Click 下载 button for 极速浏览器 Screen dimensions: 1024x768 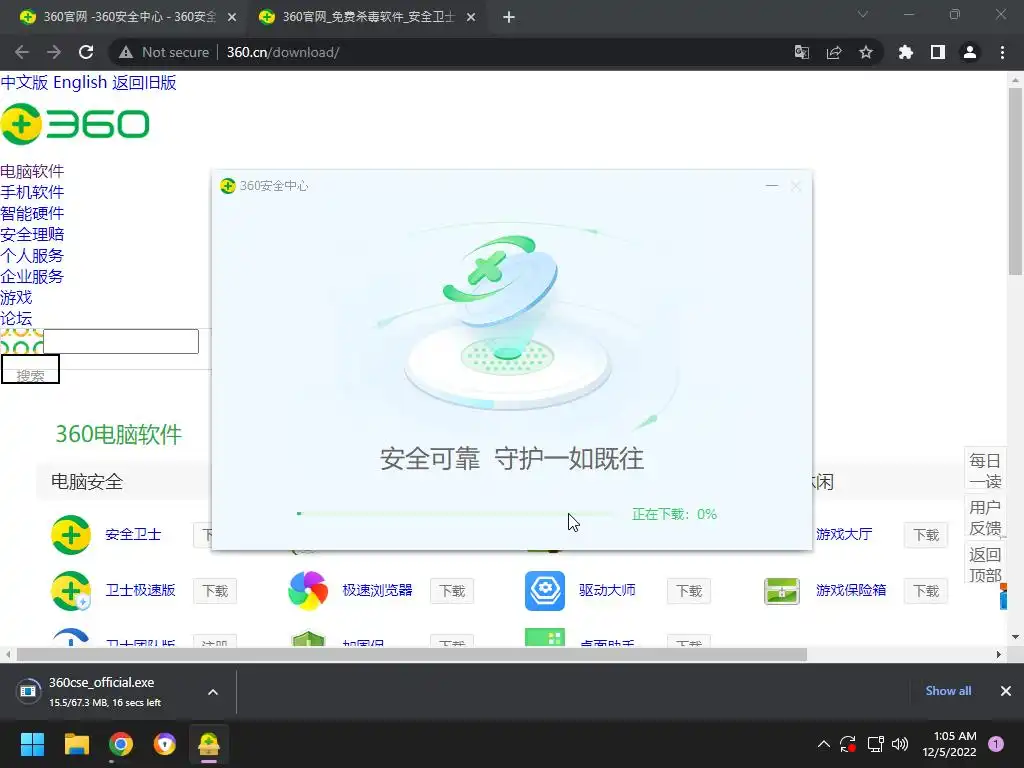click(452, 591)
